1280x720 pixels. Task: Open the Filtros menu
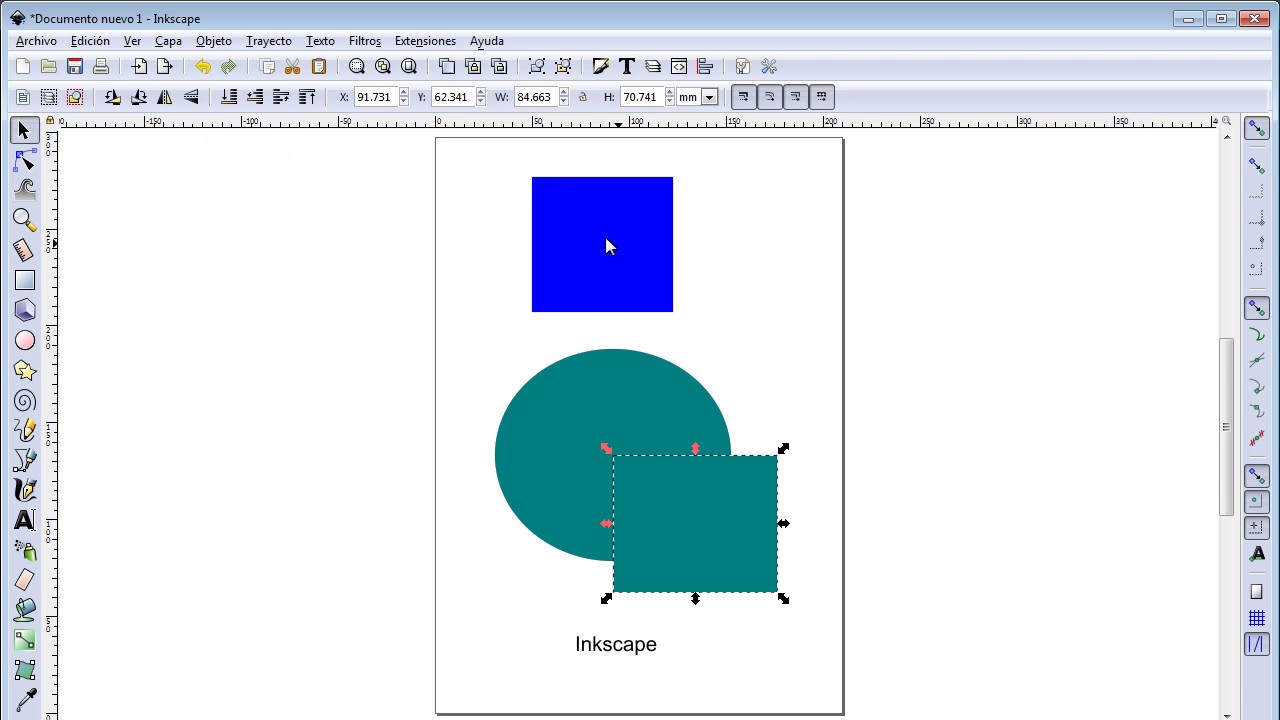coord(365,41)
